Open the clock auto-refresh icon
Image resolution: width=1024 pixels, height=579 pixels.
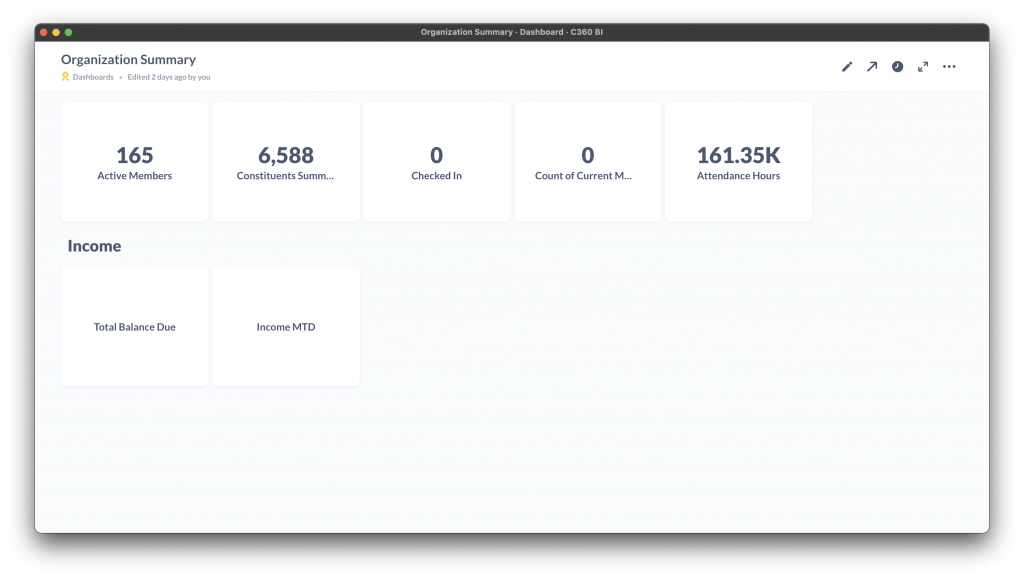pyautogui.click(x=897, y=67)
